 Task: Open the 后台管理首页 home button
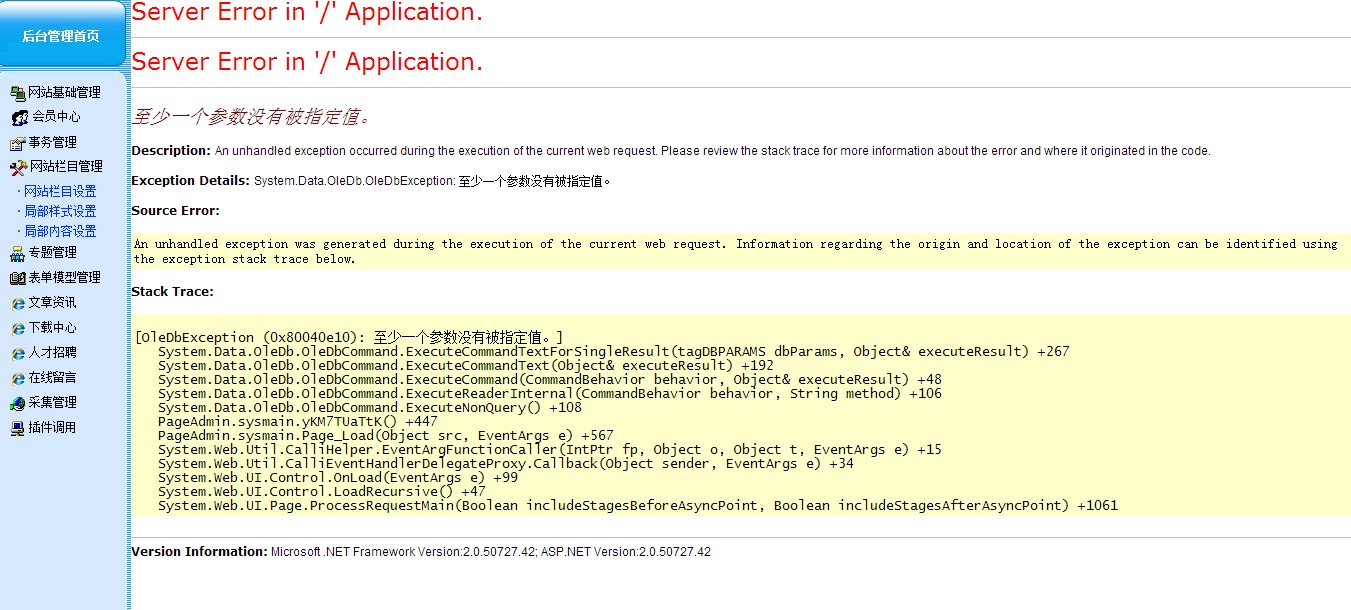(x=61, y=36)
